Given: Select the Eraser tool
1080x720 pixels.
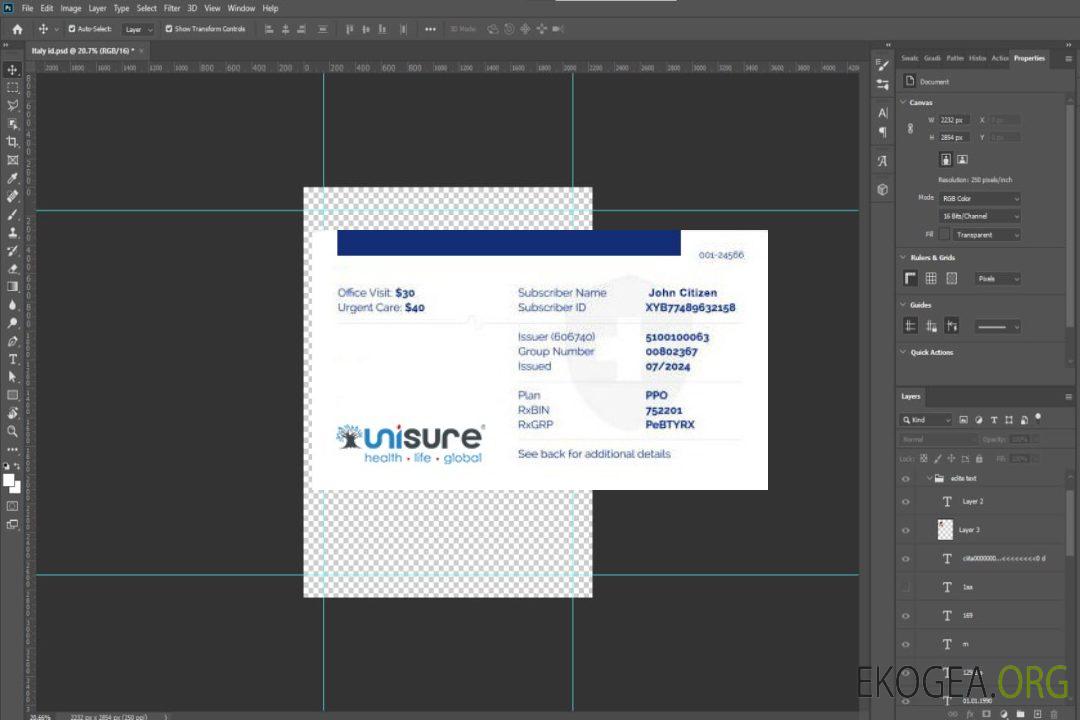Looking at the screenshot, I should 13,269.
